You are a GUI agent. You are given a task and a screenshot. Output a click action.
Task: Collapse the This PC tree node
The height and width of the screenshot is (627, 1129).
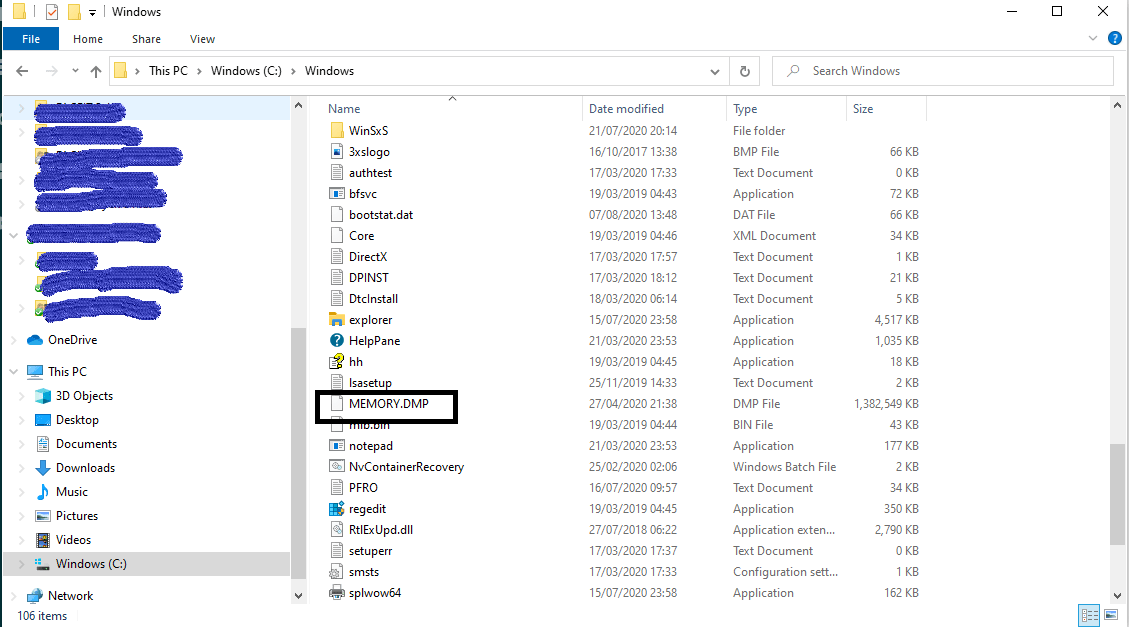point(14,371)
